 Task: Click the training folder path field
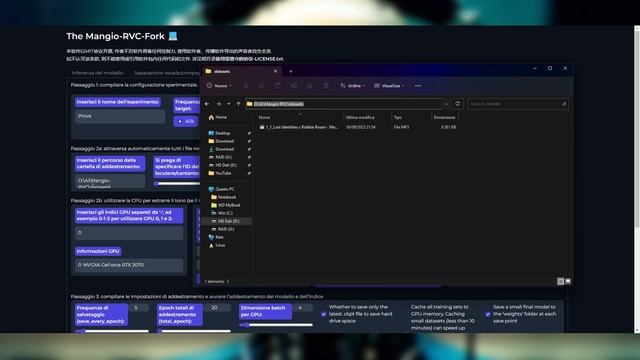coord(110,182)
